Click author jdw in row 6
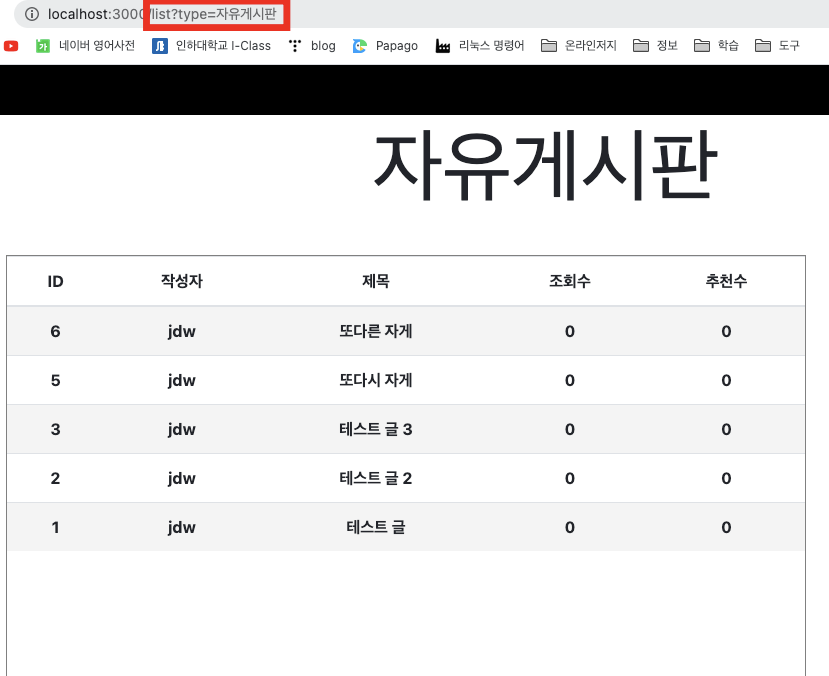 point(182,331)
